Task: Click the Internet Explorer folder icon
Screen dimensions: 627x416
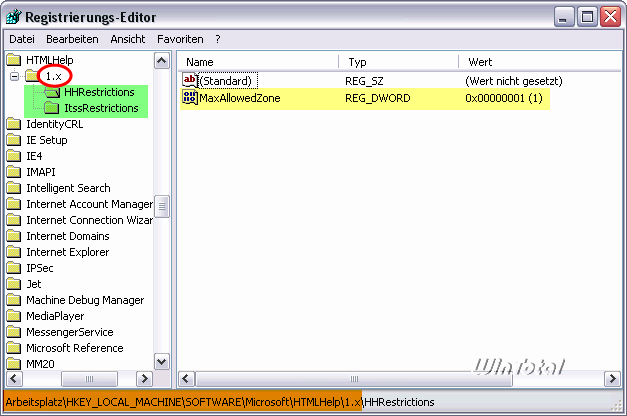Action: coord(14,252)
